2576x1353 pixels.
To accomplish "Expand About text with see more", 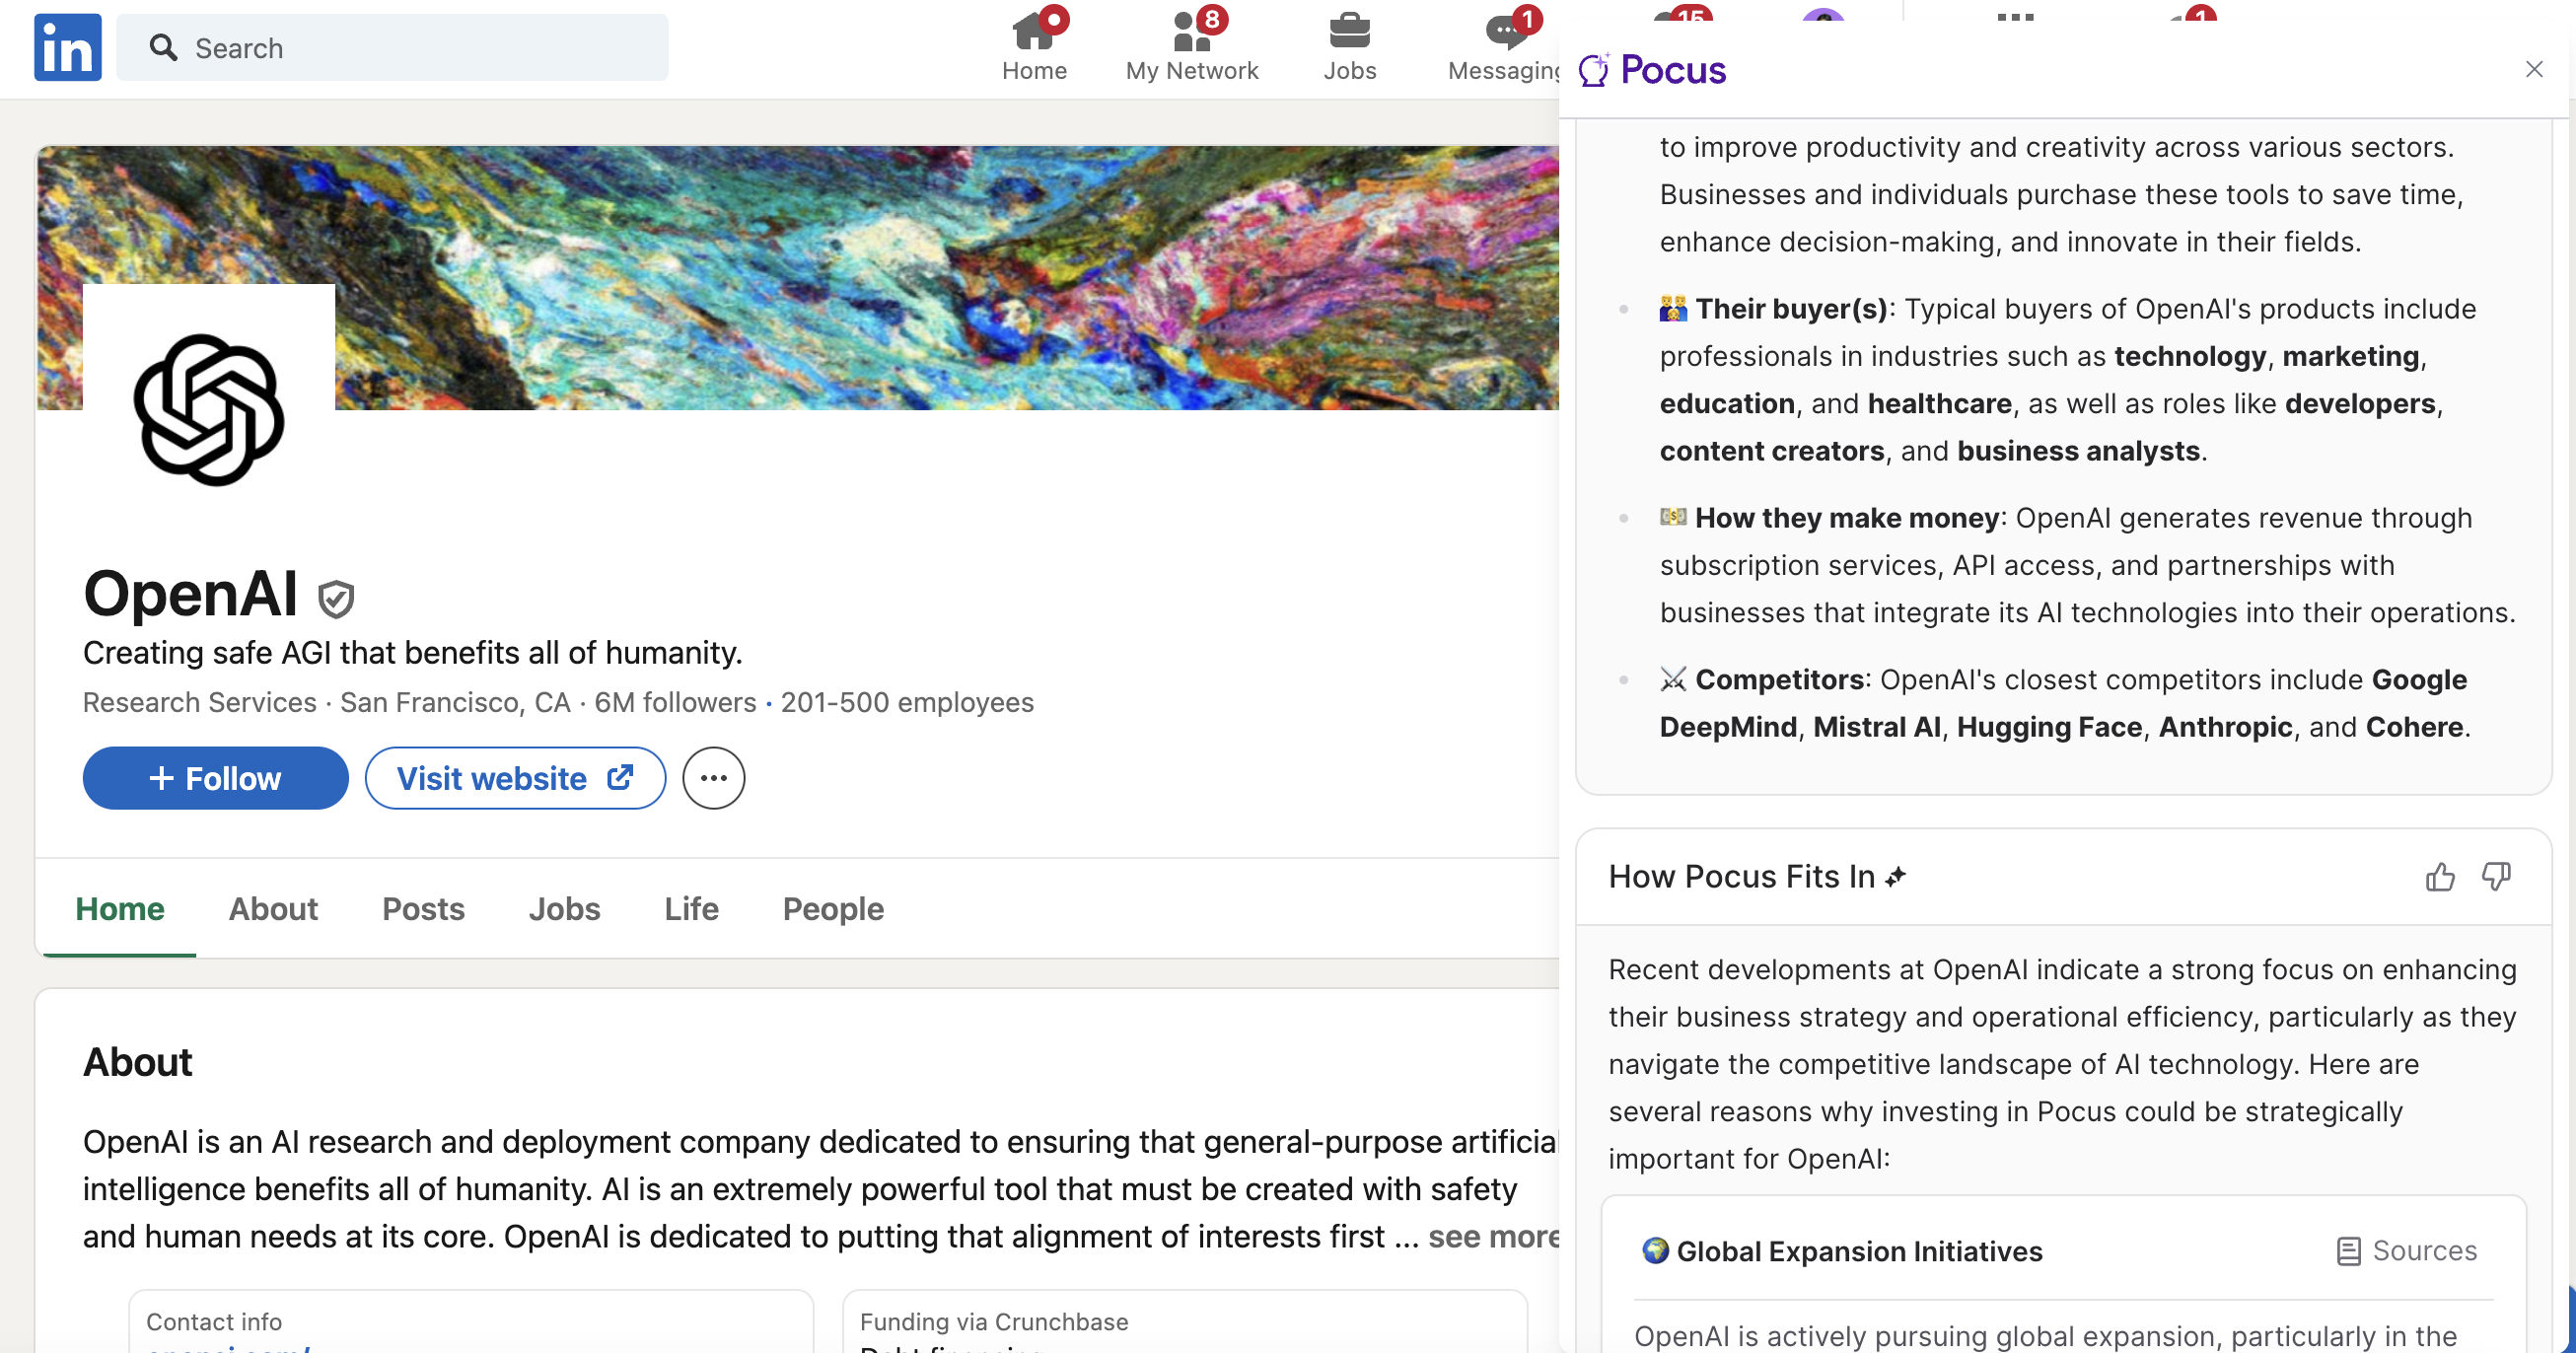I will (1492, 1237).
